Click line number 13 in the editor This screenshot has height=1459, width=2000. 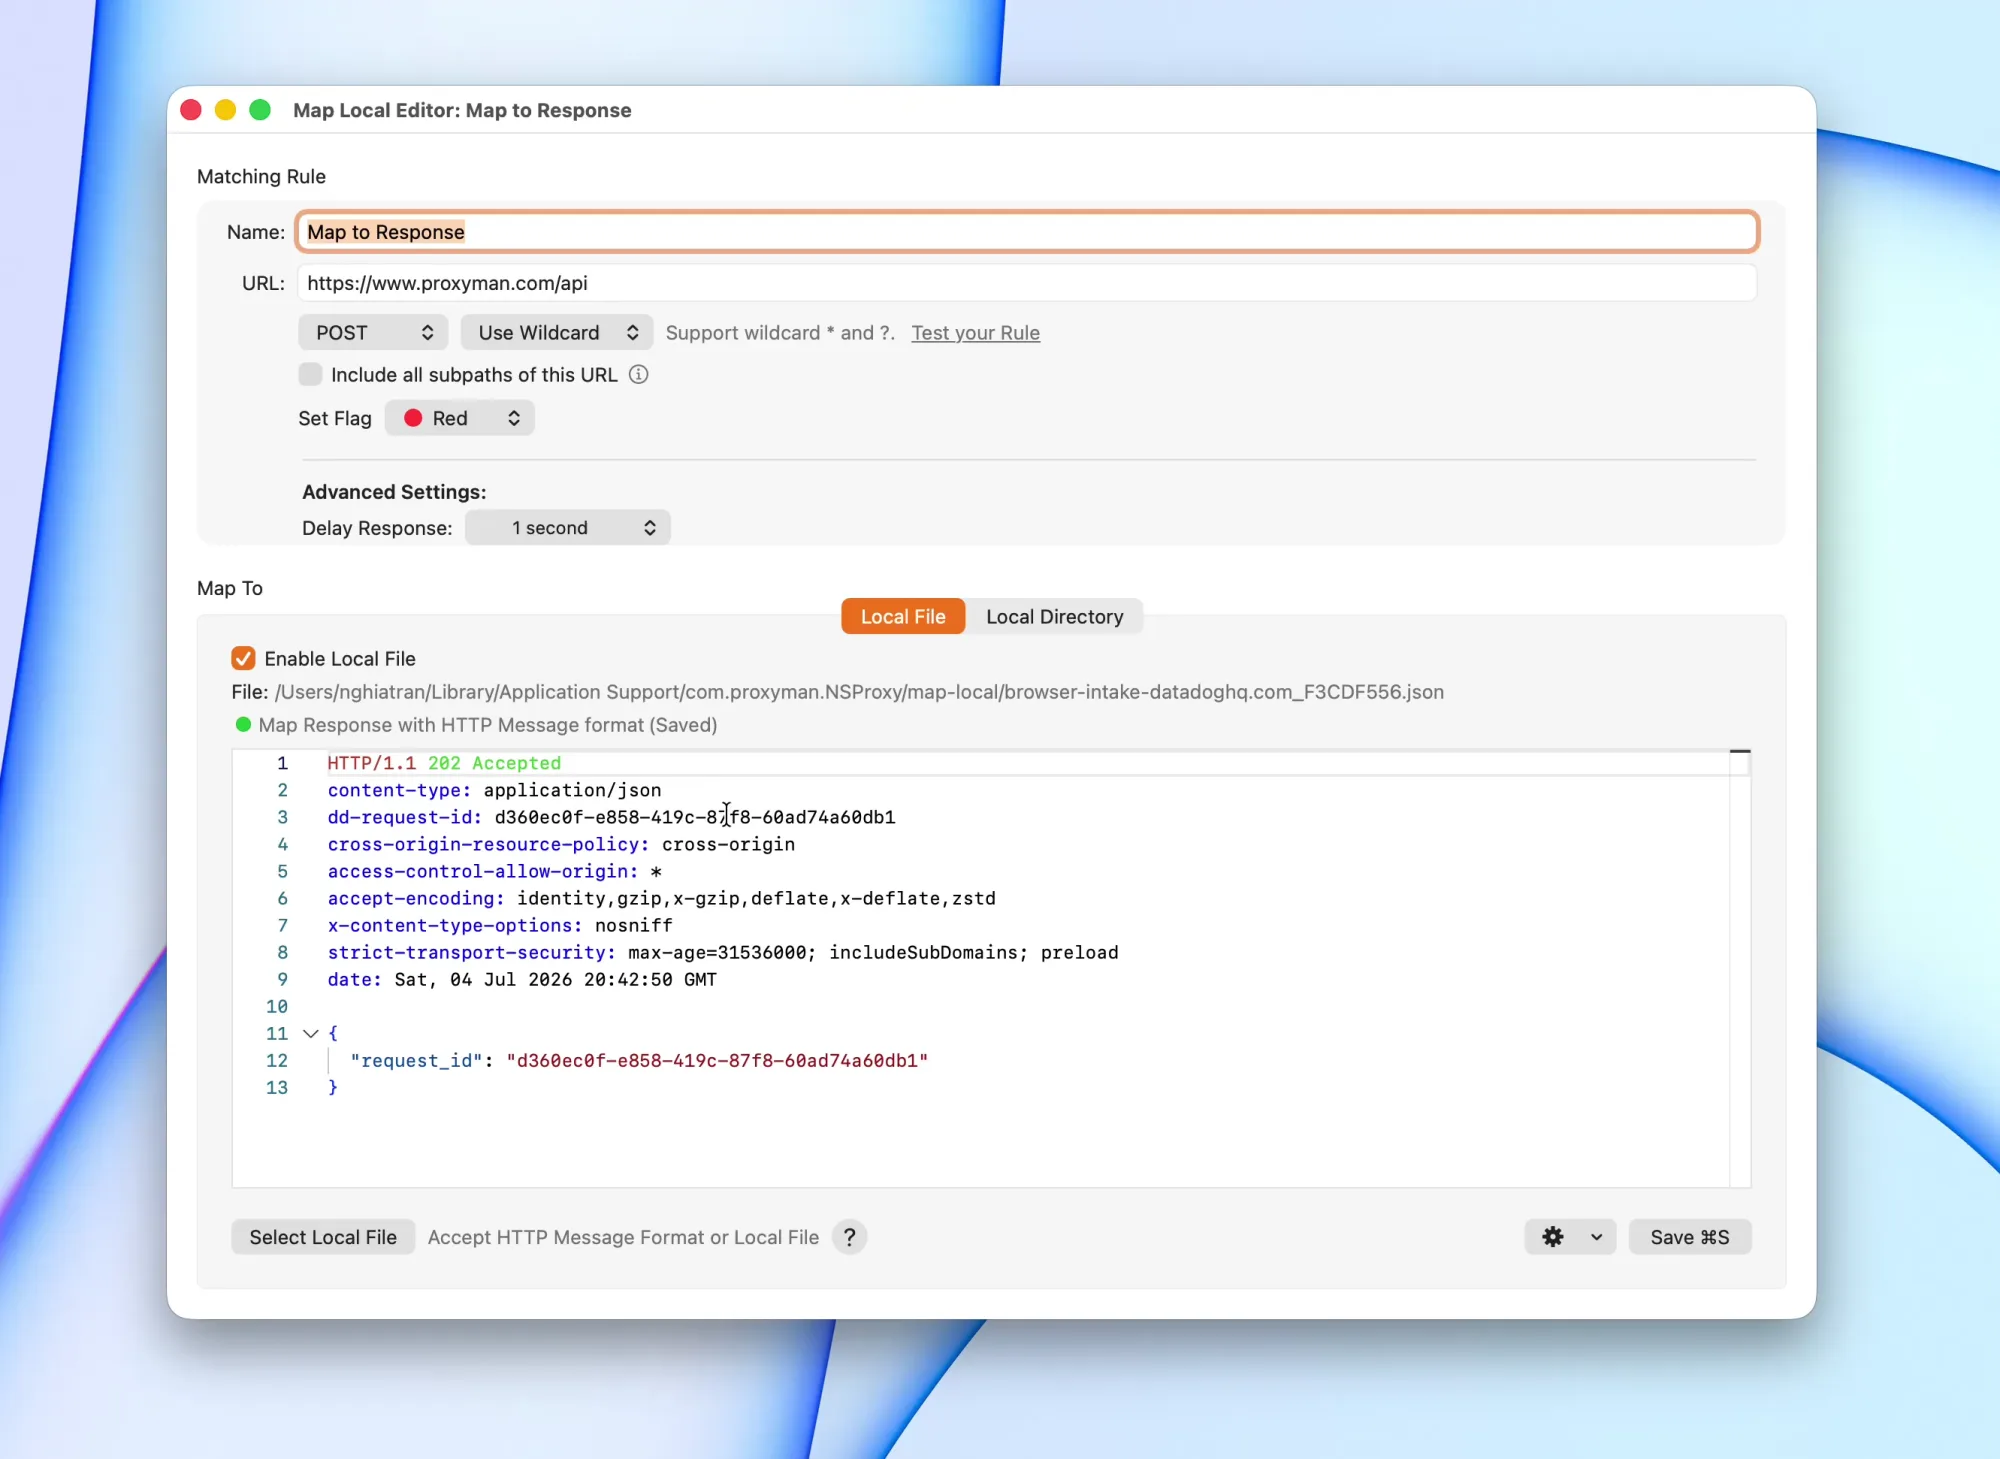[x=277, y=1087]
